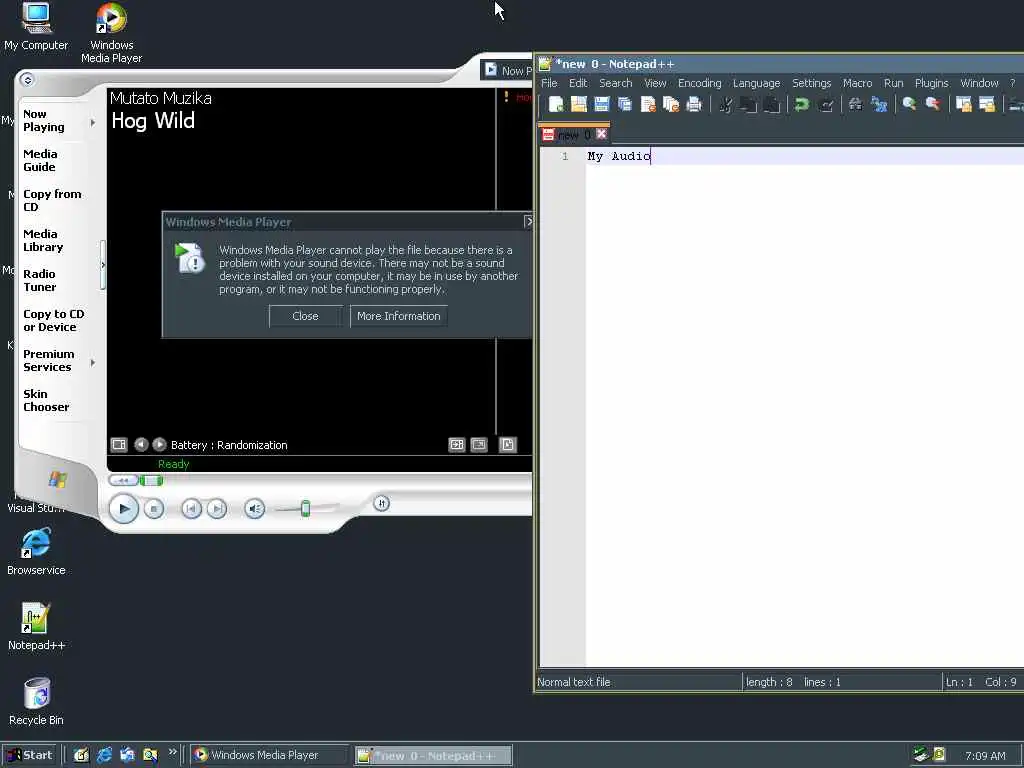Click the Open file icon in Notepad++
The width and height of the screenshot is (1024, 768).
(x=579, y=104)
